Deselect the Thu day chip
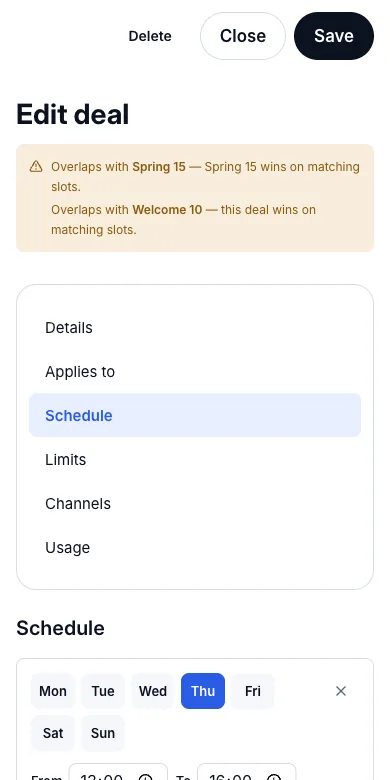 click(x=203, y=691)
